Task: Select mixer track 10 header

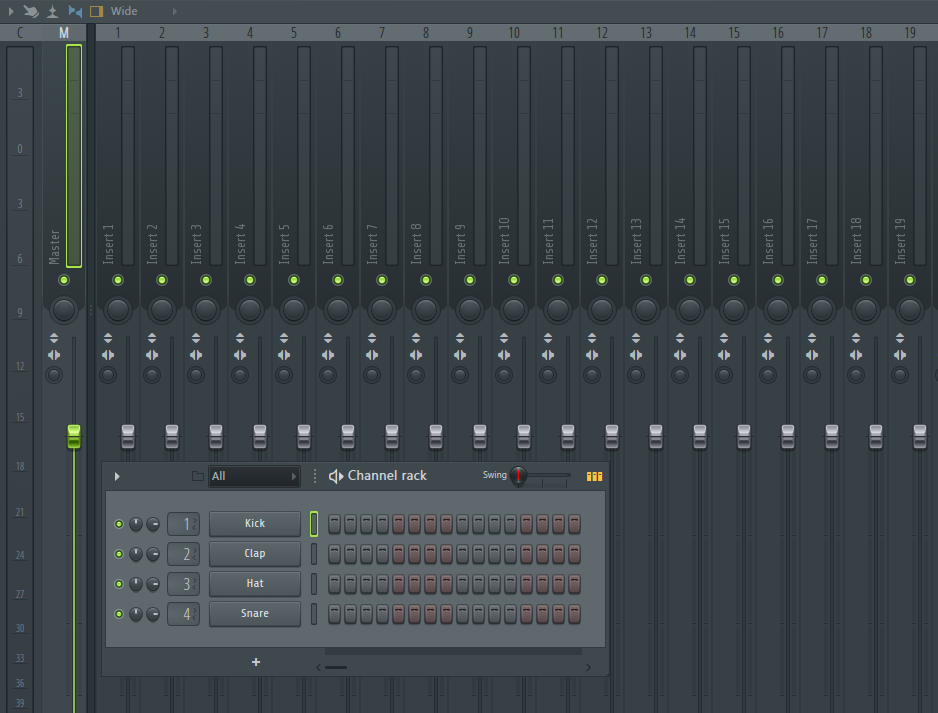Action: coord(514,33)
